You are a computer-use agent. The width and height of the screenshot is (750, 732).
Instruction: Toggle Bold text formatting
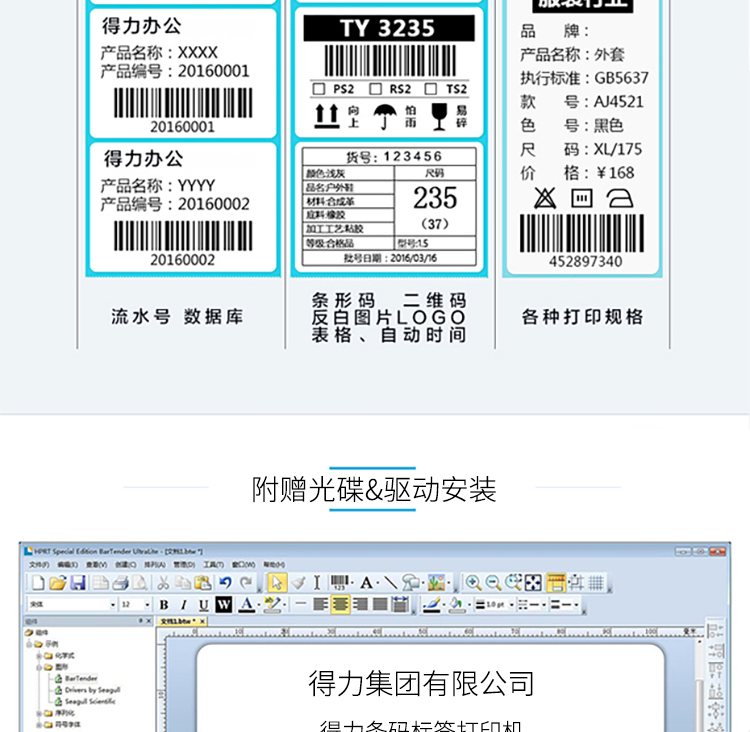tap(164, 605)
